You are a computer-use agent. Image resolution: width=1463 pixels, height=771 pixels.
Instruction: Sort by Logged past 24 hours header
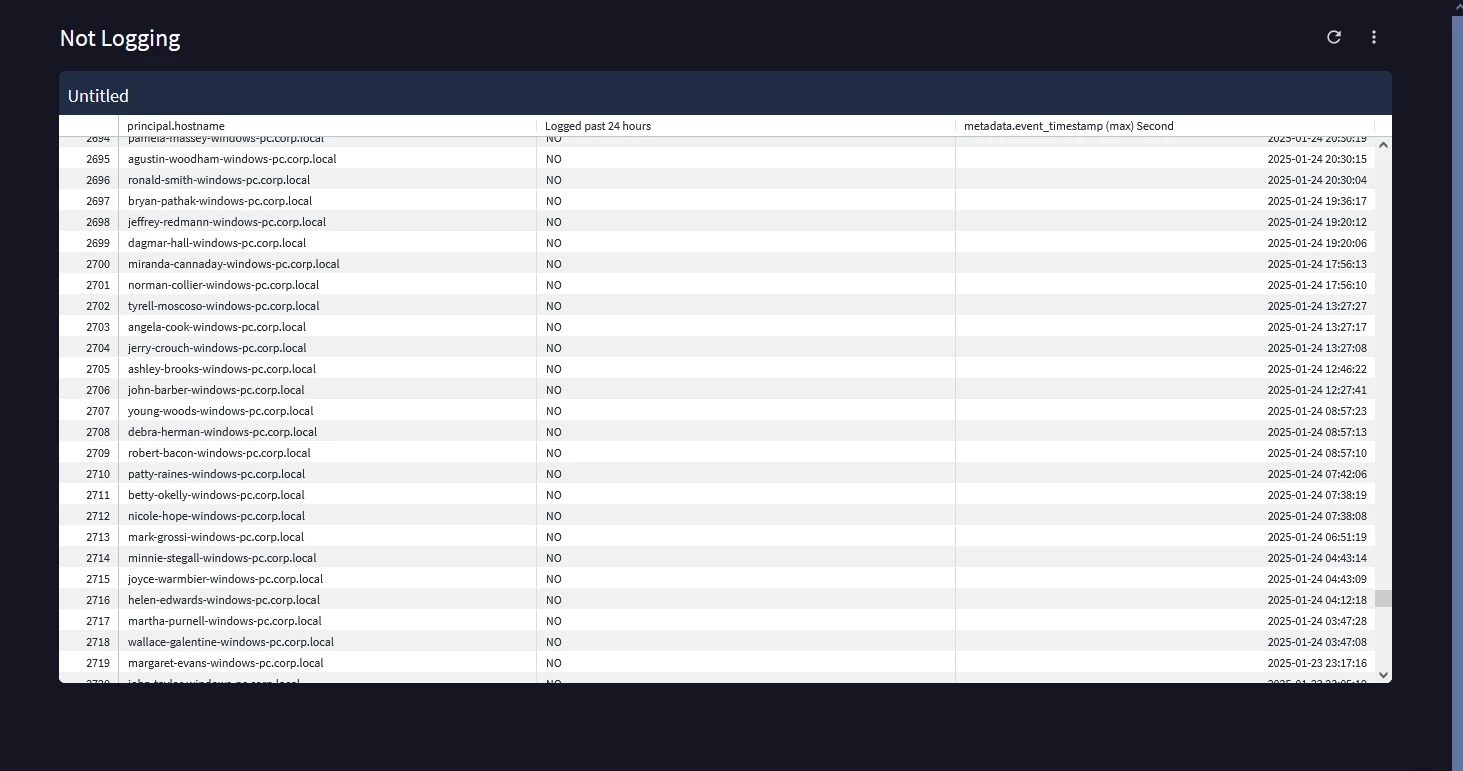[598, 126]
